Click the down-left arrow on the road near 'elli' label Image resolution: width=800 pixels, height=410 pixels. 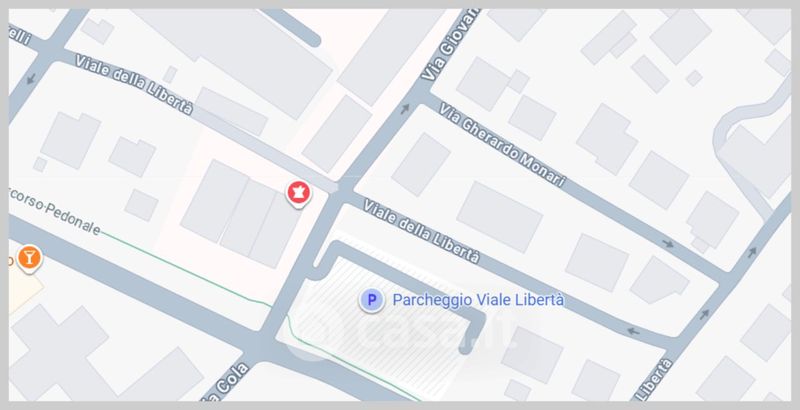31,79
